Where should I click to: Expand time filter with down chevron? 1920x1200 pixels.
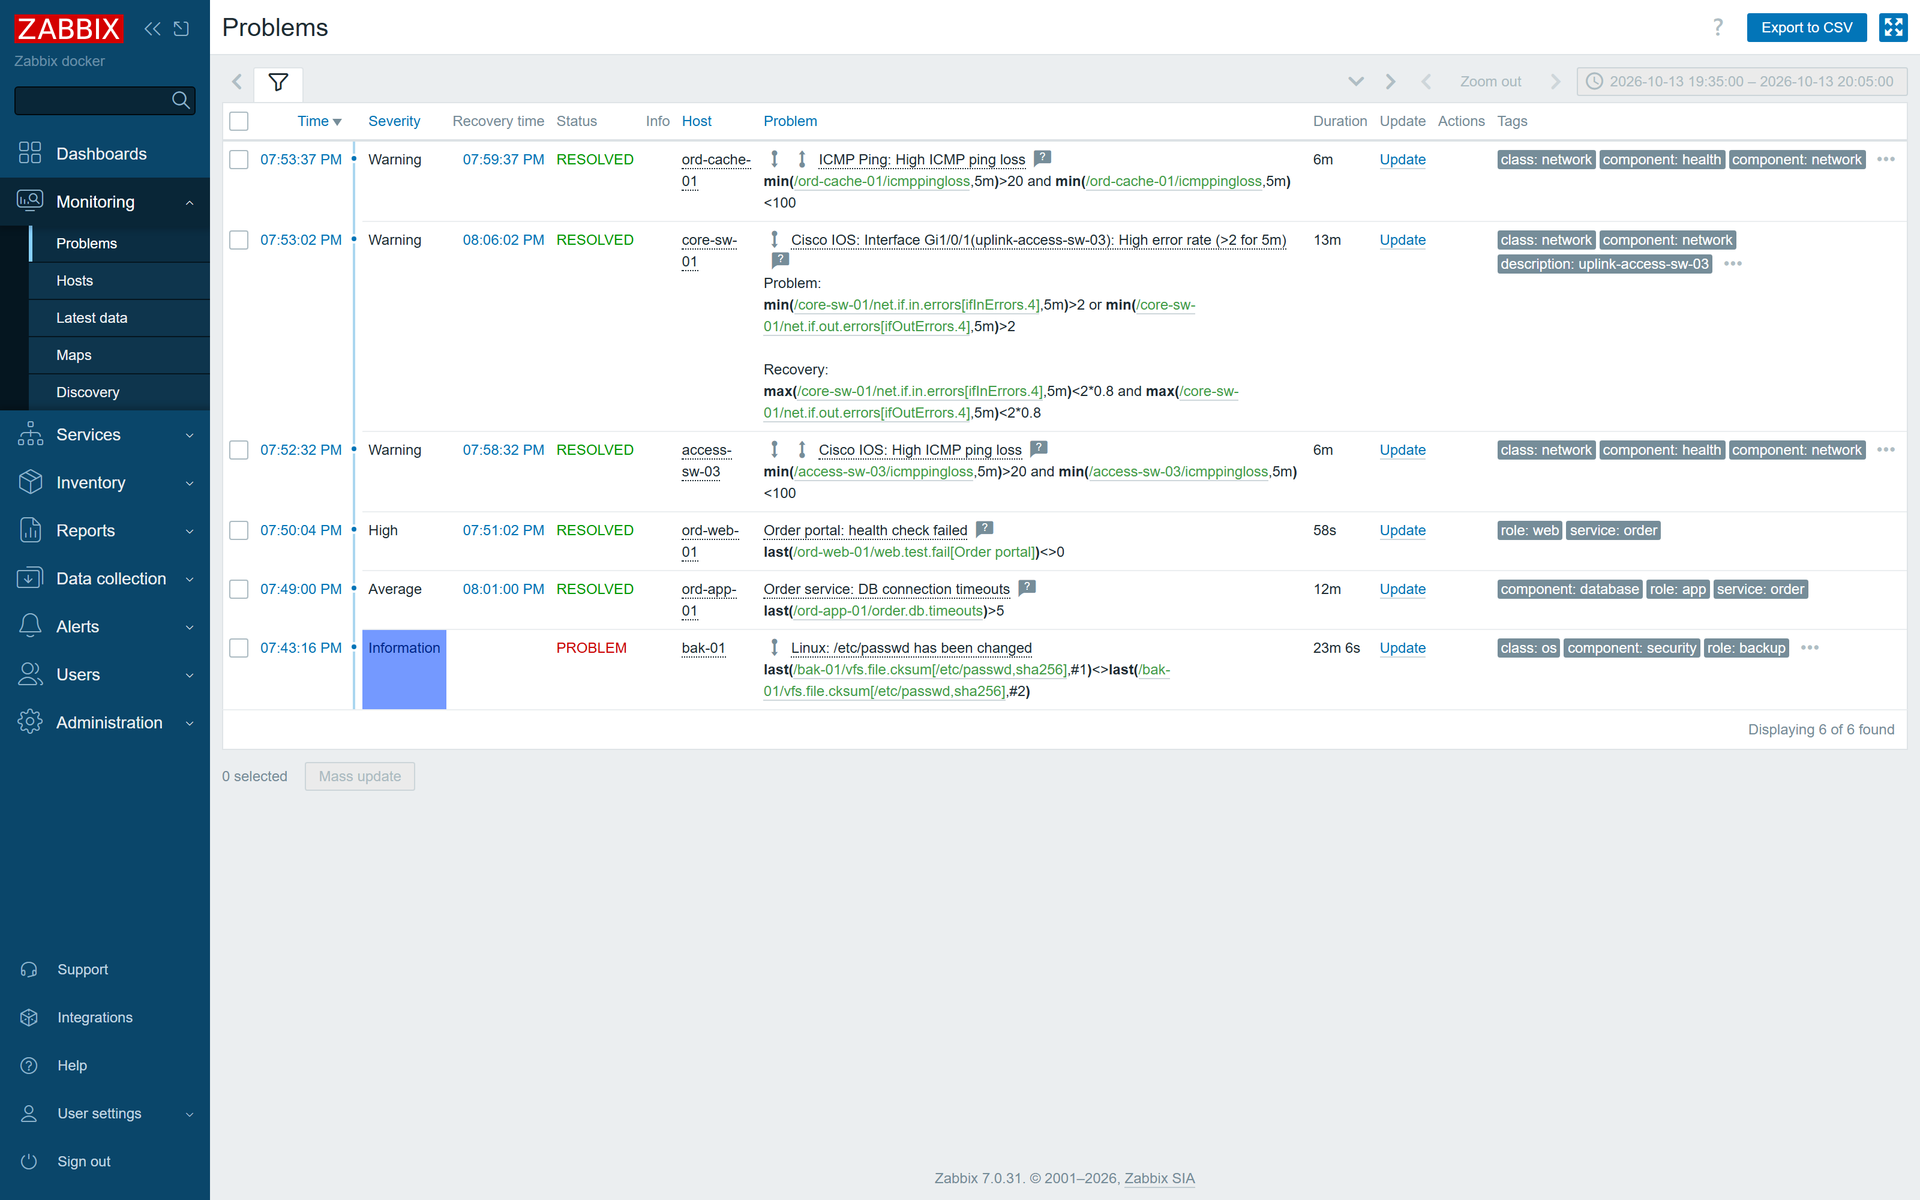[x=1356, y=82]
